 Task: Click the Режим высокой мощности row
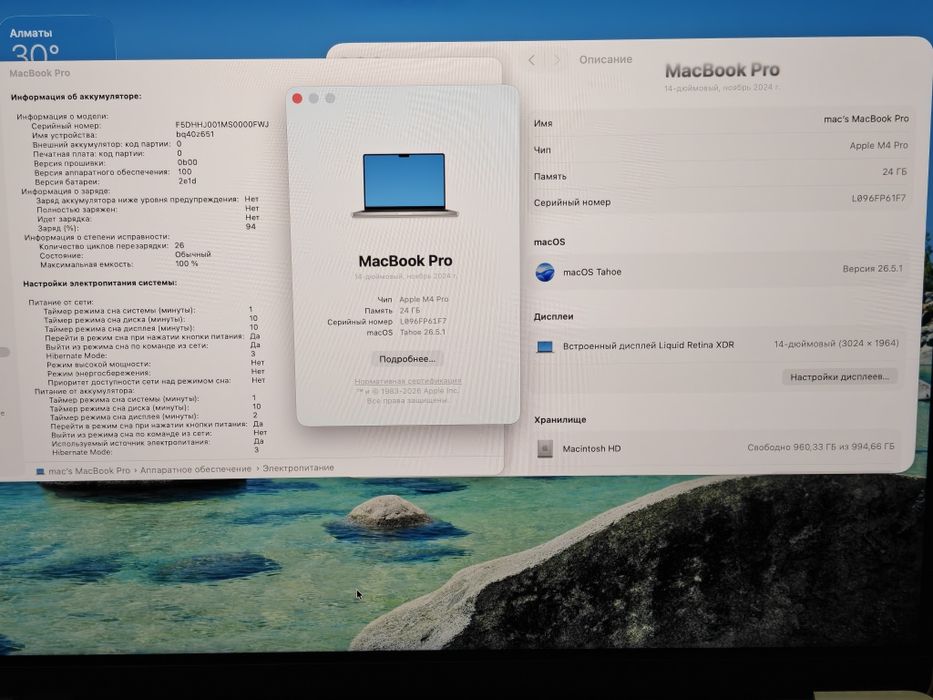[155, 364]
